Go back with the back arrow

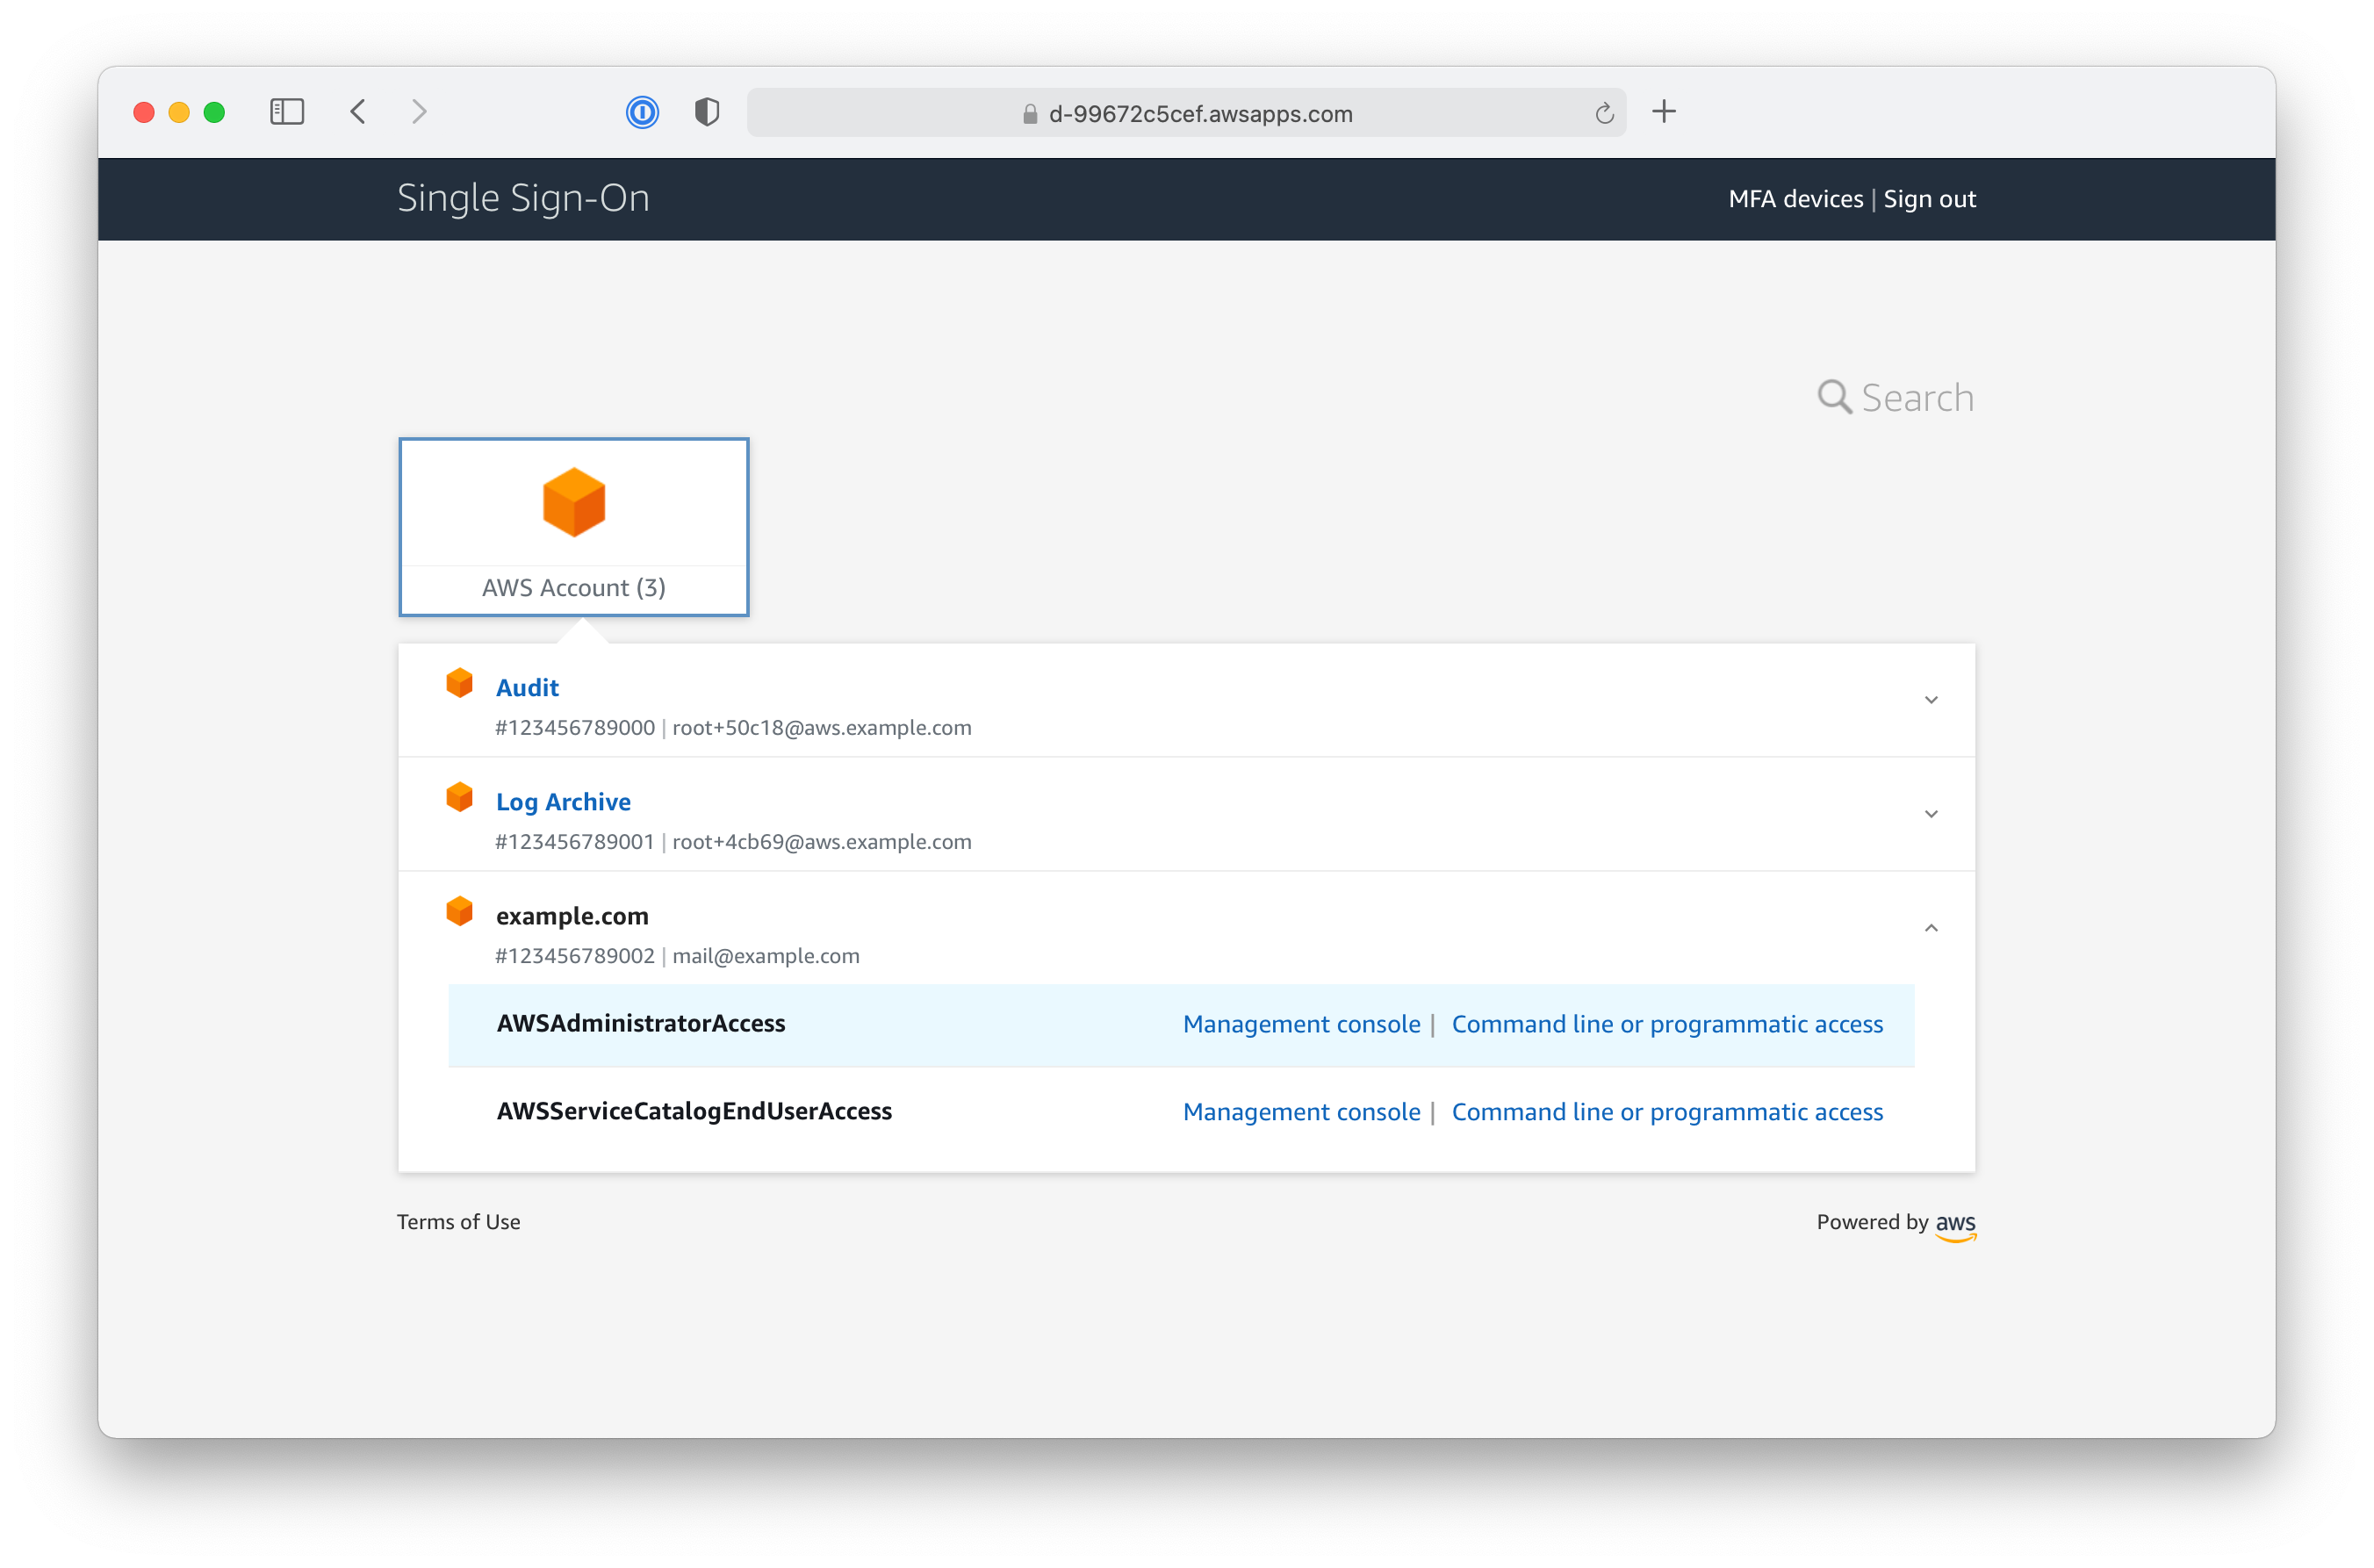pos(358,111)
